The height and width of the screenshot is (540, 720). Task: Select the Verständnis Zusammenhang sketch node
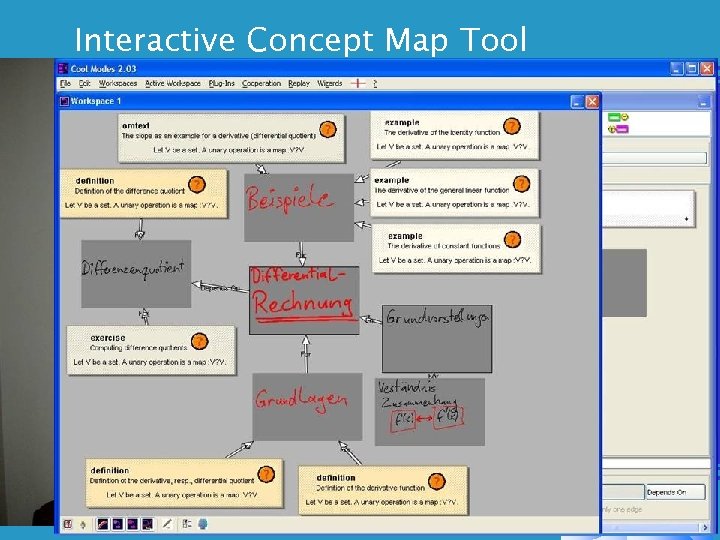tap(430, 411)
